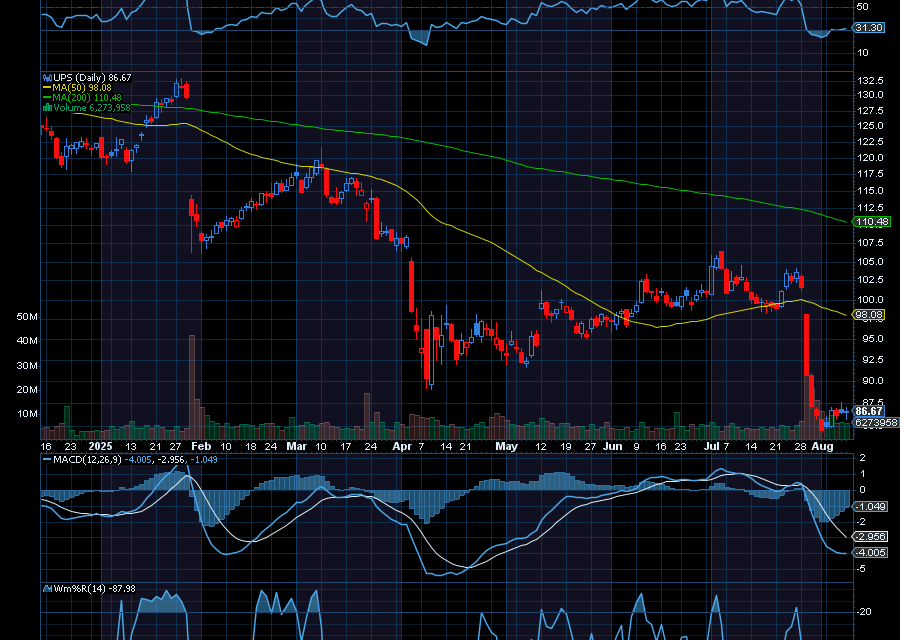Click the 30M volume axis label
The height and width of the screenshot is (640, 900).
[27, 366]
